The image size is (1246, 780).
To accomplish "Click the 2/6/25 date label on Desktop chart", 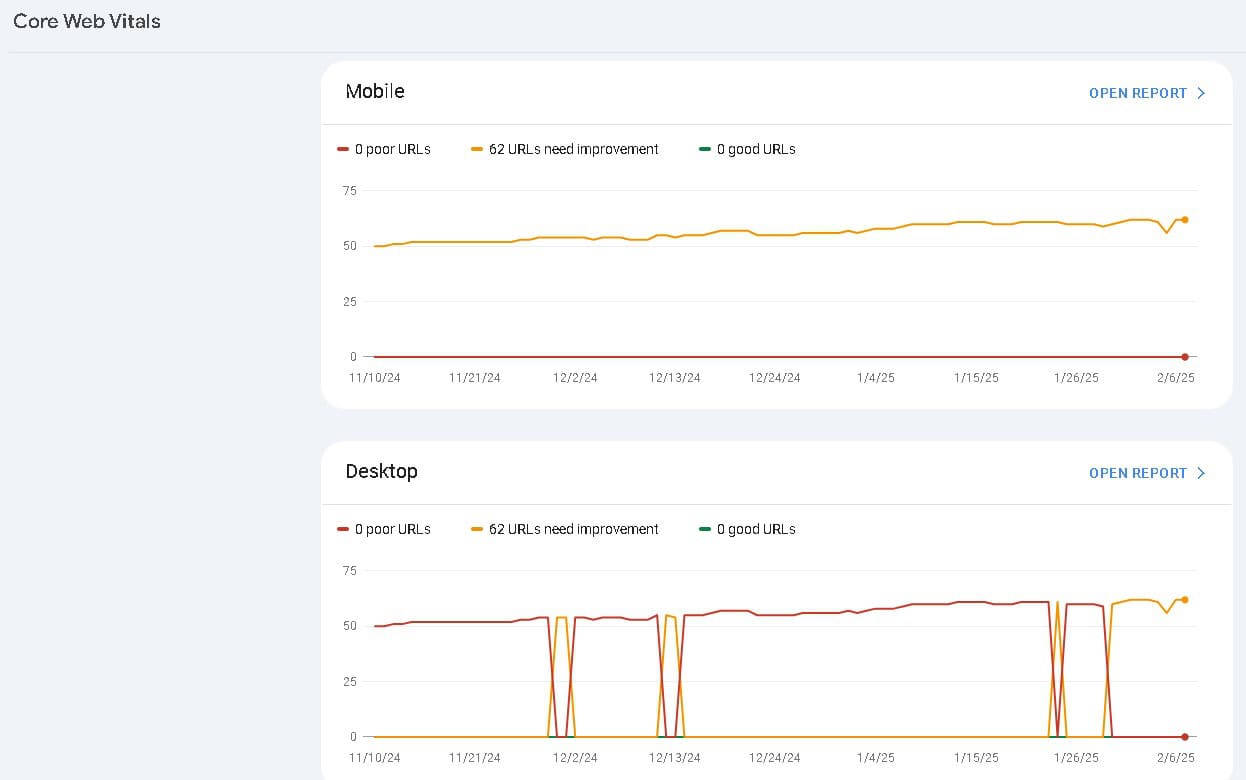I will [x=1175, y=757].
